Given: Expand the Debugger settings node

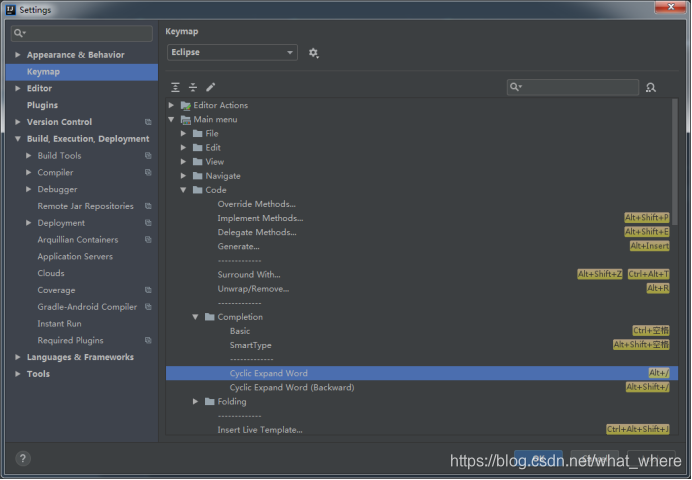Looking at the screenshot, I should coord(28,189).
